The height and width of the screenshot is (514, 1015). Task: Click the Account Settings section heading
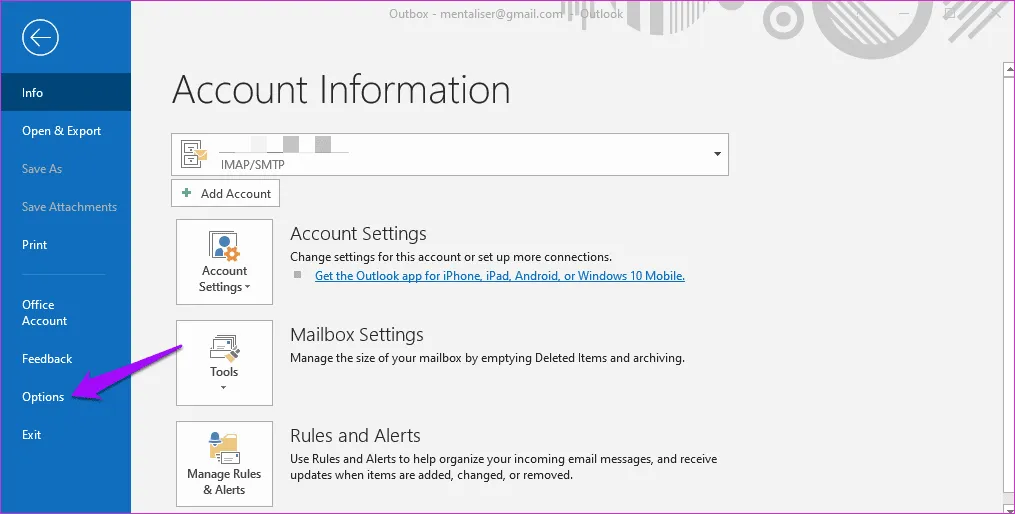pyautogui.click(x=359, y=234)
